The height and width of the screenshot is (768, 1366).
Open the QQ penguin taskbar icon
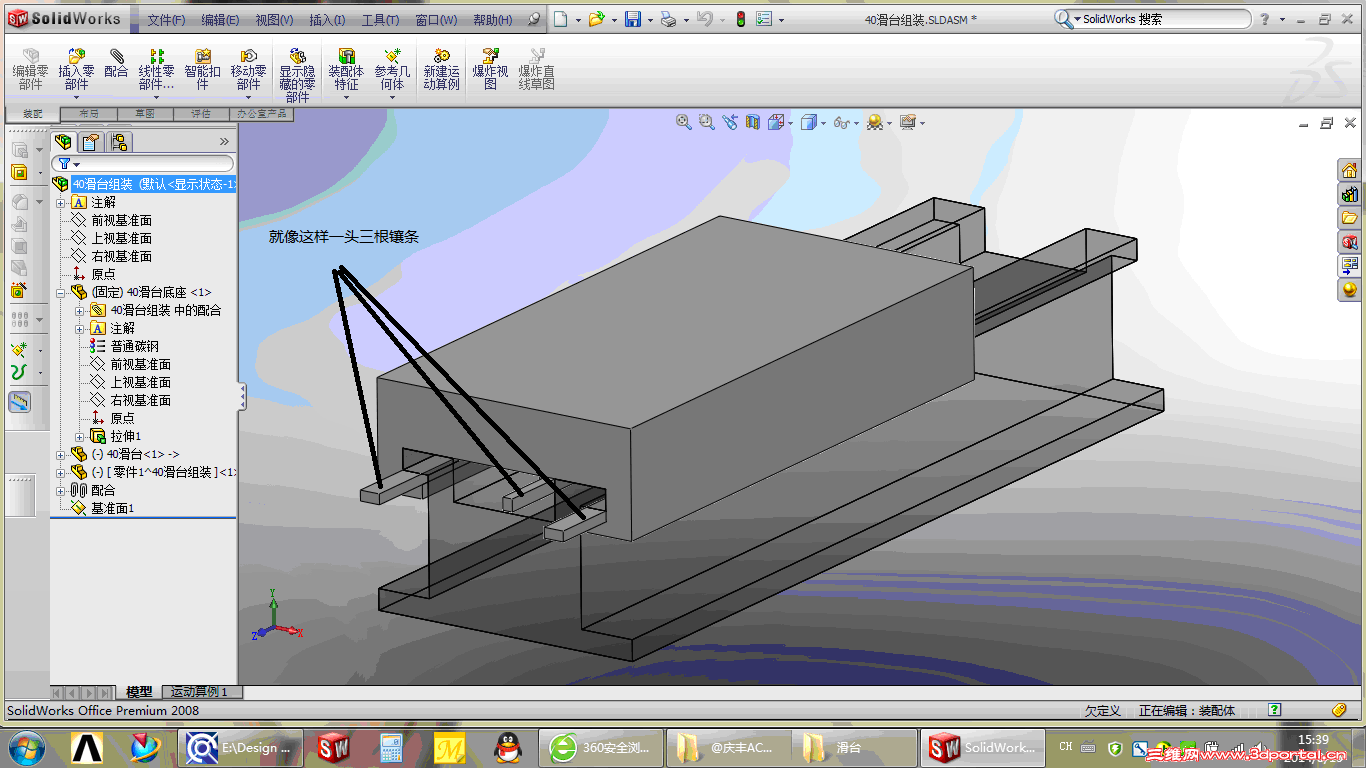pyautogui.click(x=508, y=747)
